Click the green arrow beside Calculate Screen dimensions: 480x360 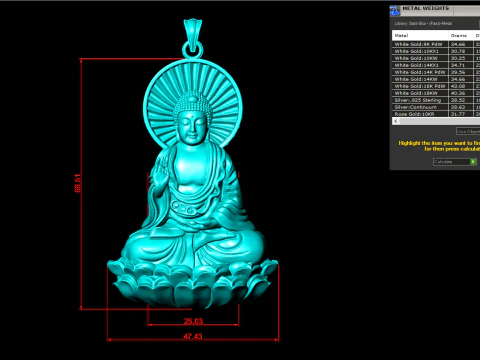point(473,162)
